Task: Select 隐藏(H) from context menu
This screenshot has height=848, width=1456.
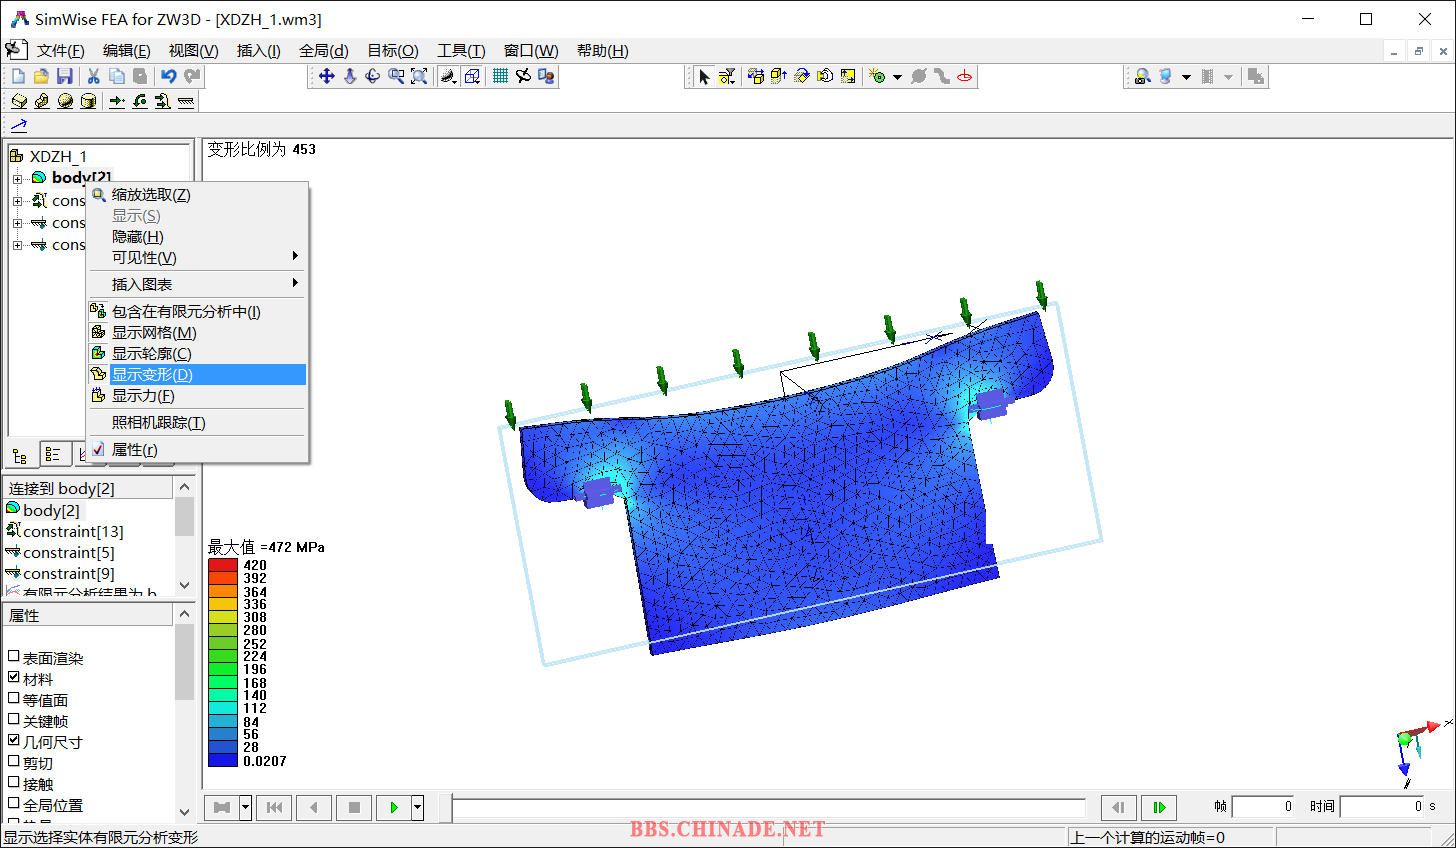Action: click(197, 237)
